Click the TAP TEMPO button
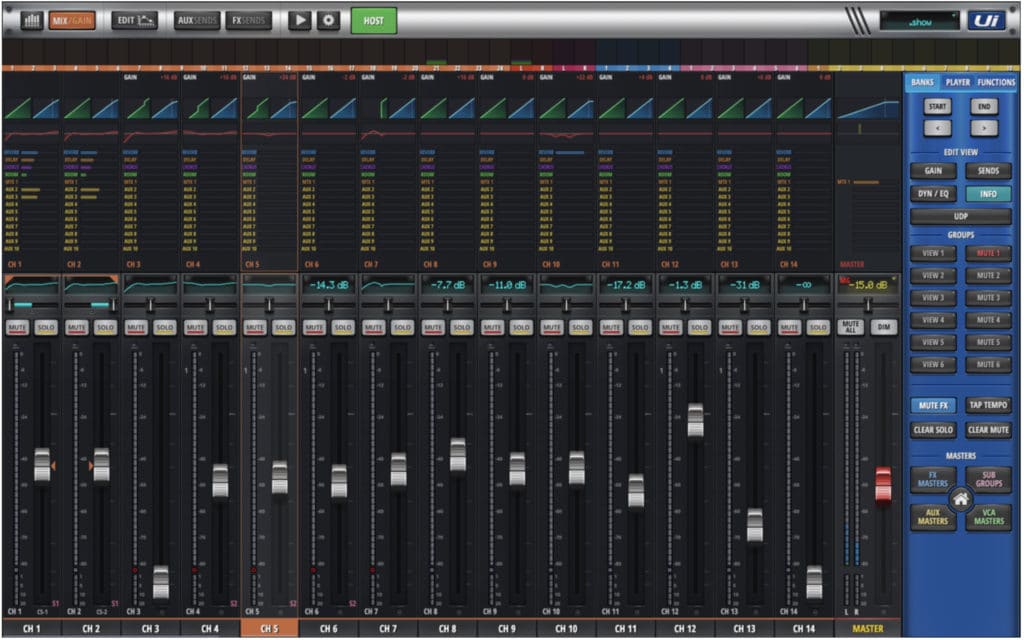 pos(987,405)
